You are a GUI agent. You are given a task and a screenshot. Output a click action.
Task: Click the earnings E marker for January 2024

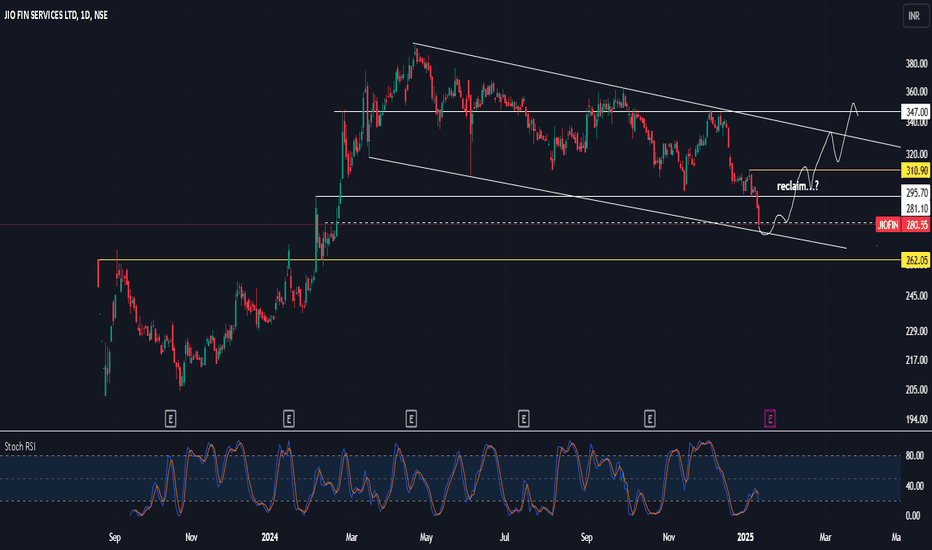[288, 419]
